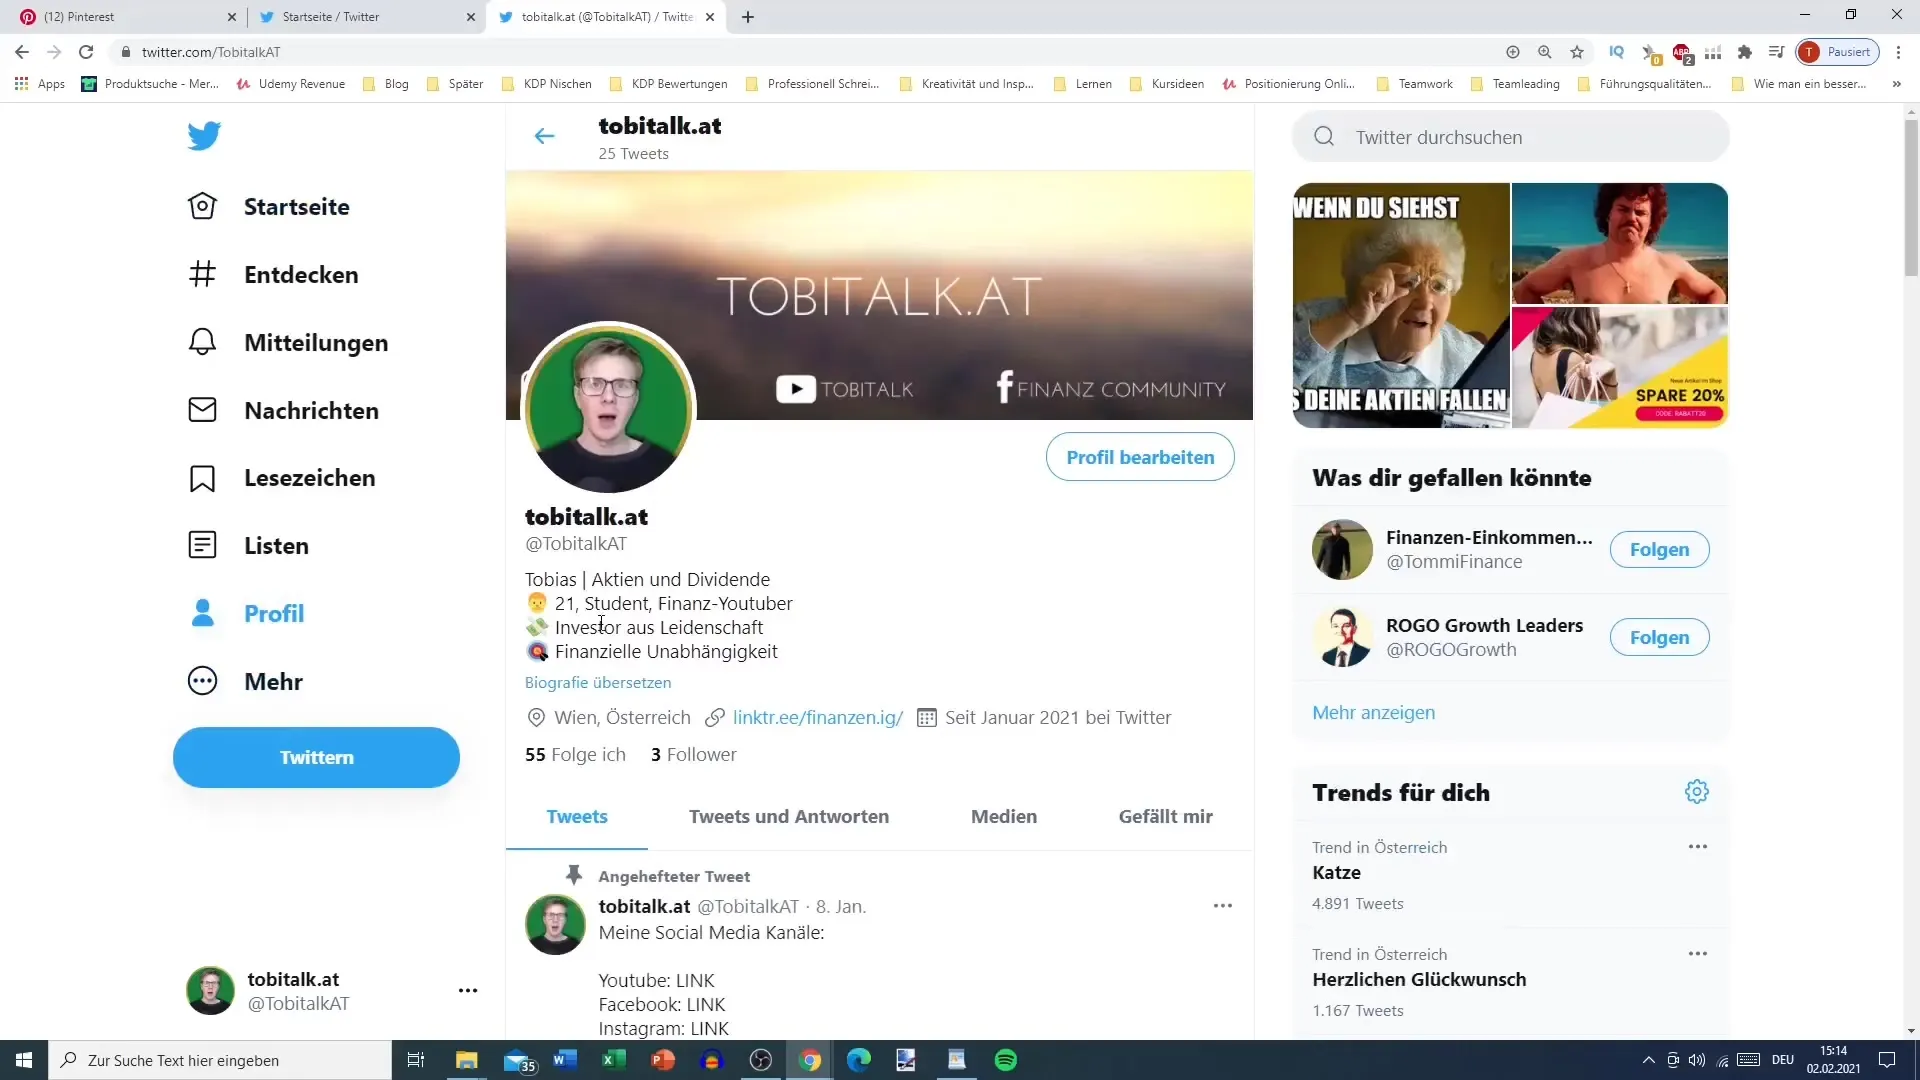Open Mitteilungen bell icon

(202, 342)
